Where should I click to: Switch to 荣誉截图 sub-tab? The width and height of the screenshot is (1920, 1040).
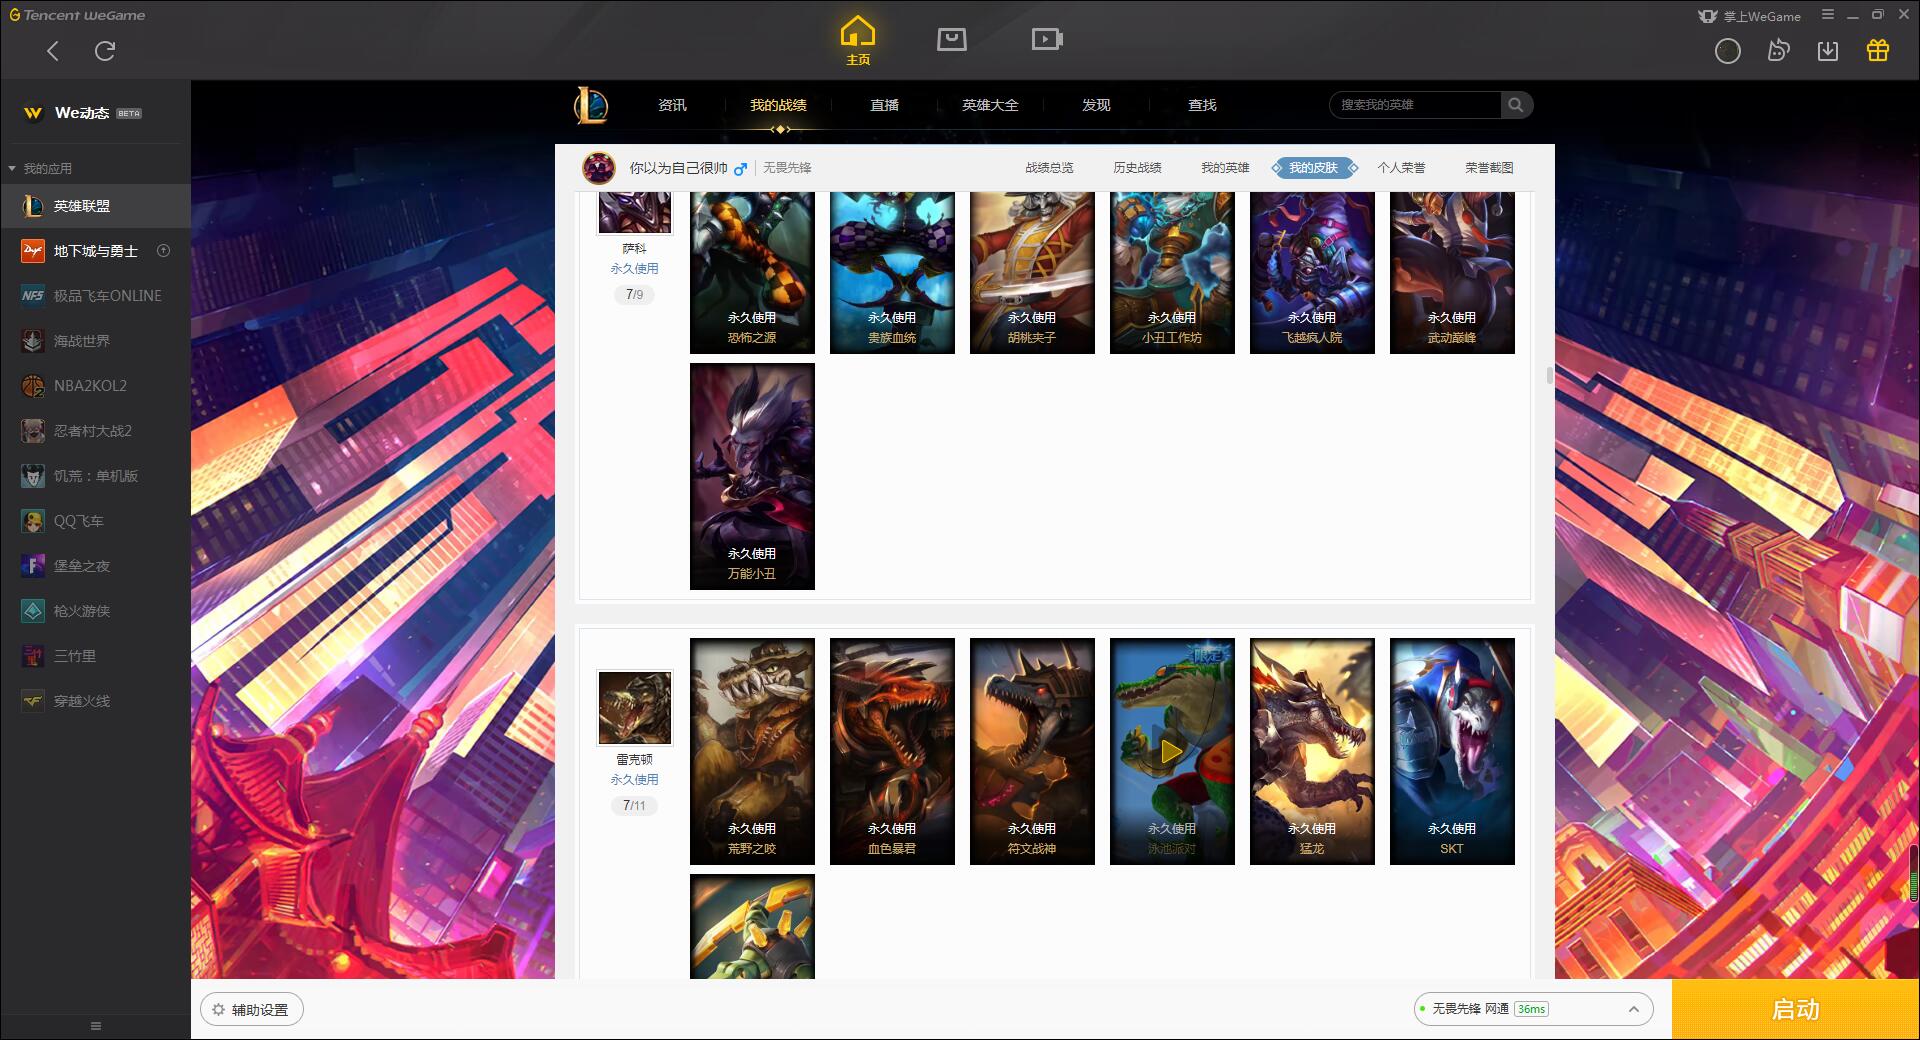coord(1489,168)
